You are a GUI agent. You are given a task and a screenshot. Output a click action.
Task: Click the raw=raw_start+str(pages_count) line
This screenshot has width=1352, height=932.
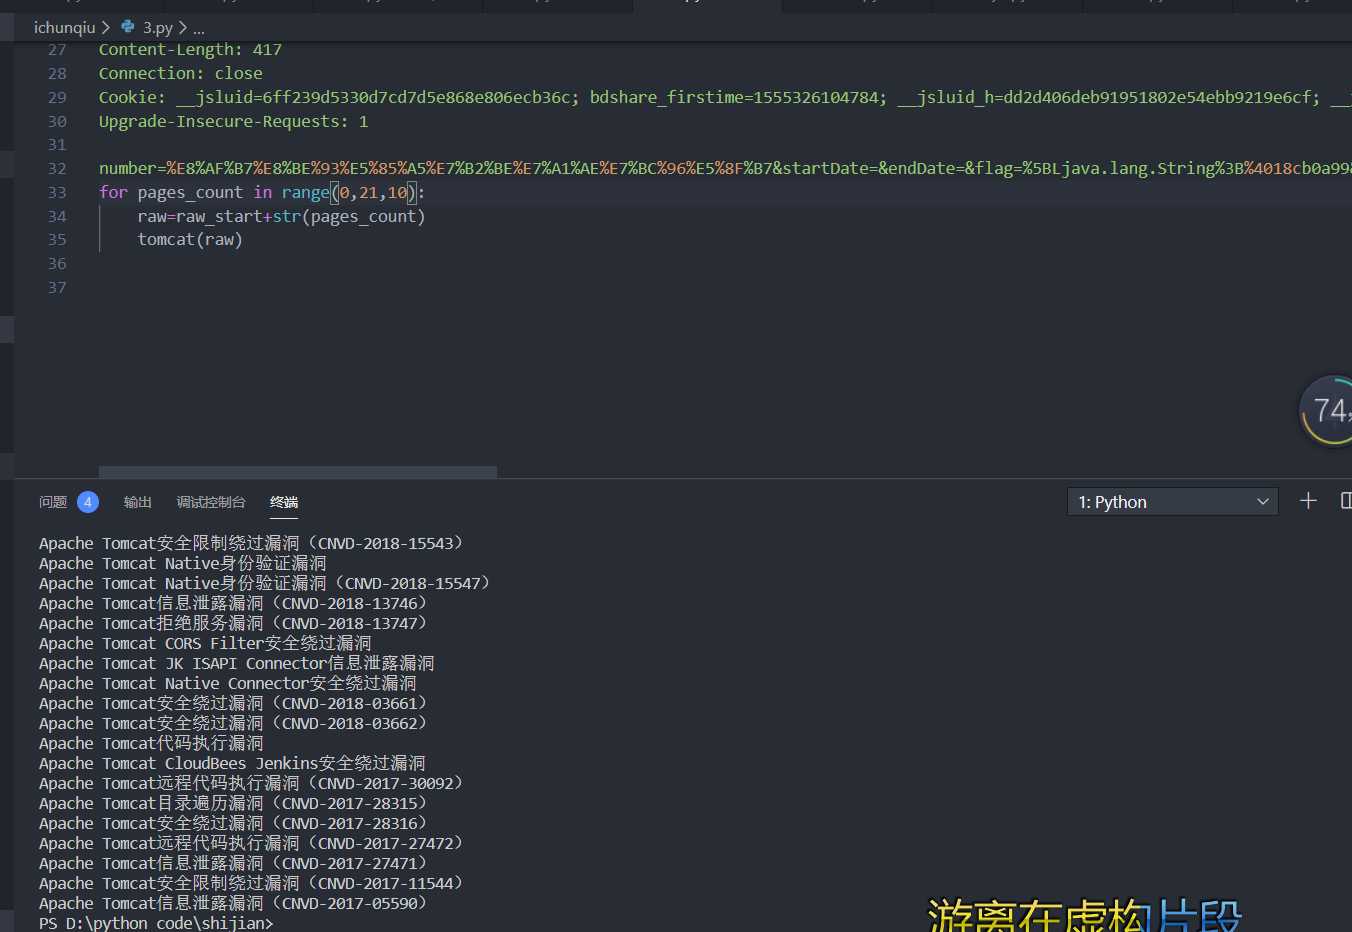281,216
